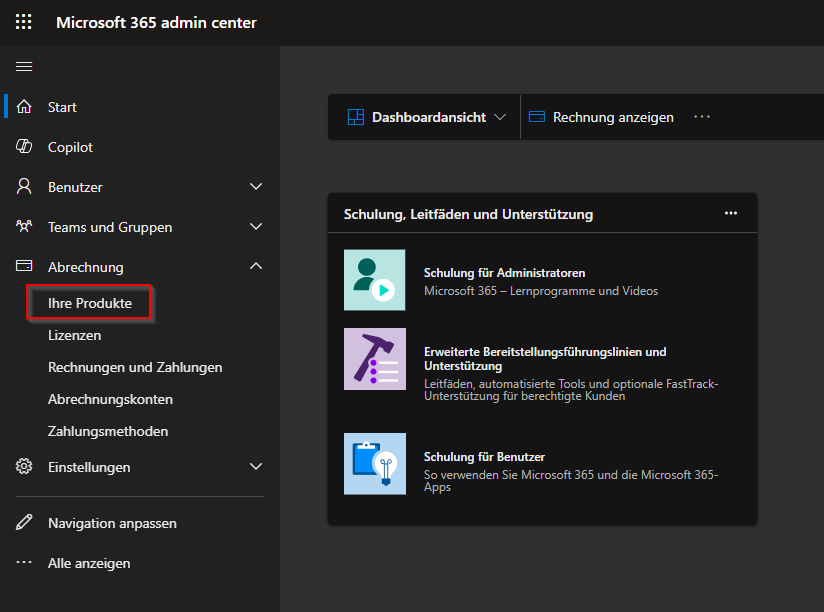Open Rechnungen und Zahlungen
824x612 pixels.
coord(135,367)
